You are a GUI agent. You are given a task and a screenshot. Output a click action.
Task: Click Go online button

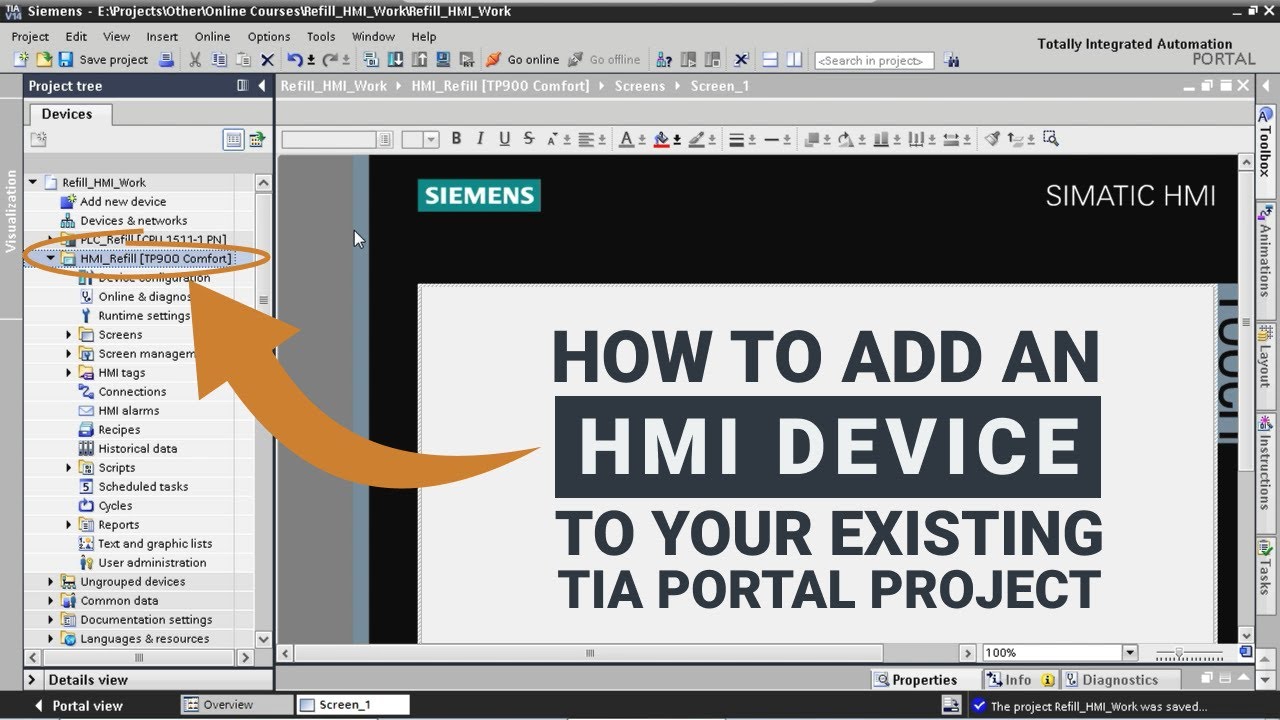[x=522, y=60]
